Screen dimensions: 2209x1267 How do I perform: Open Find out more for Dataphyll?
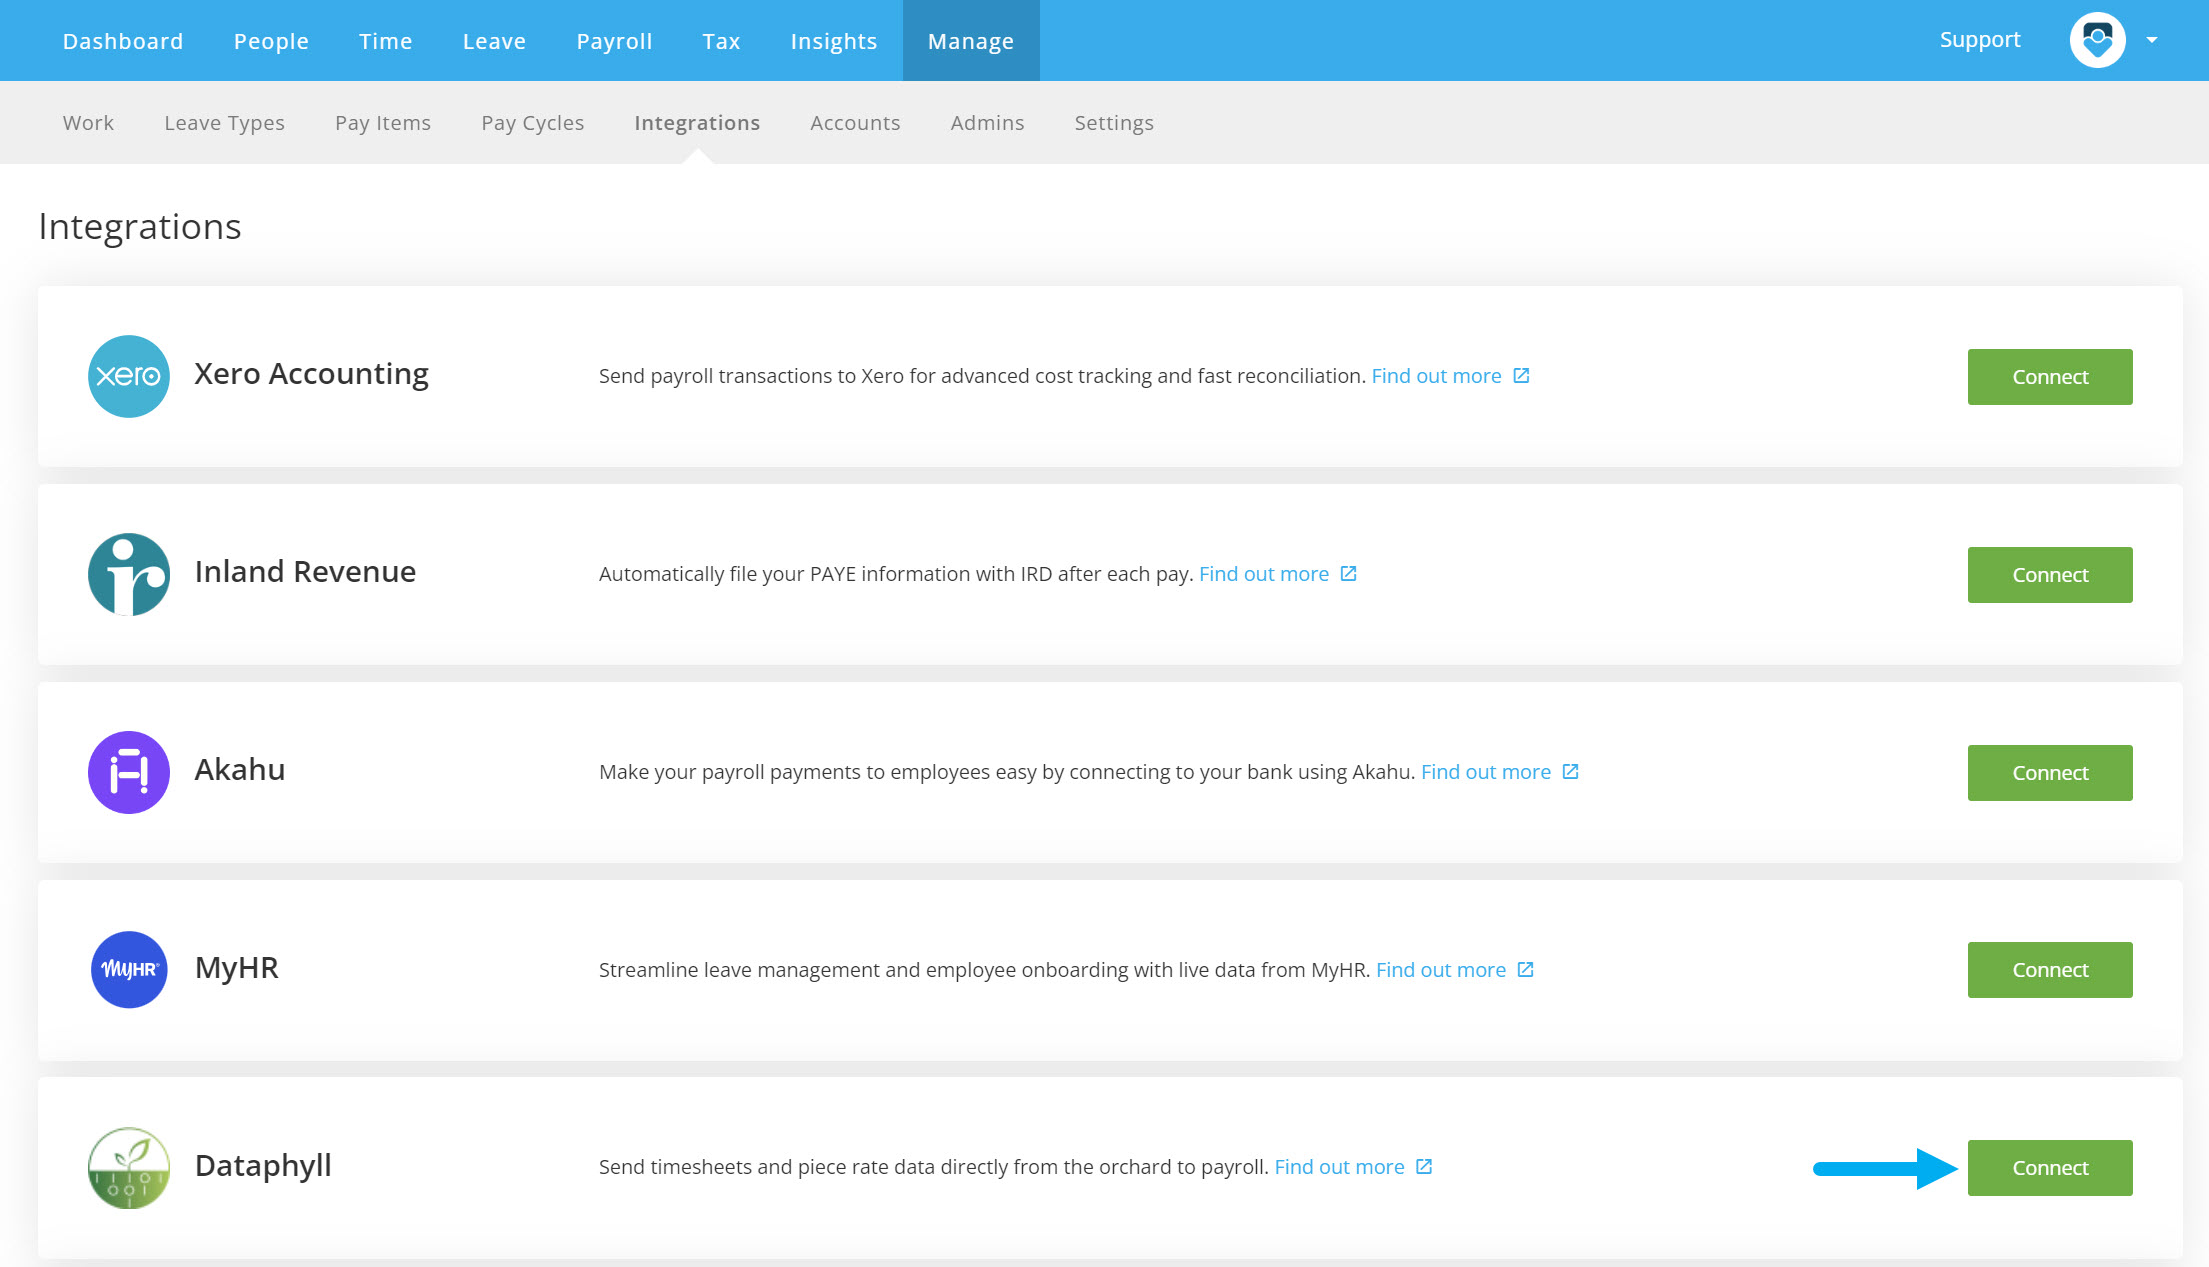click(x=1339, y=1167)
